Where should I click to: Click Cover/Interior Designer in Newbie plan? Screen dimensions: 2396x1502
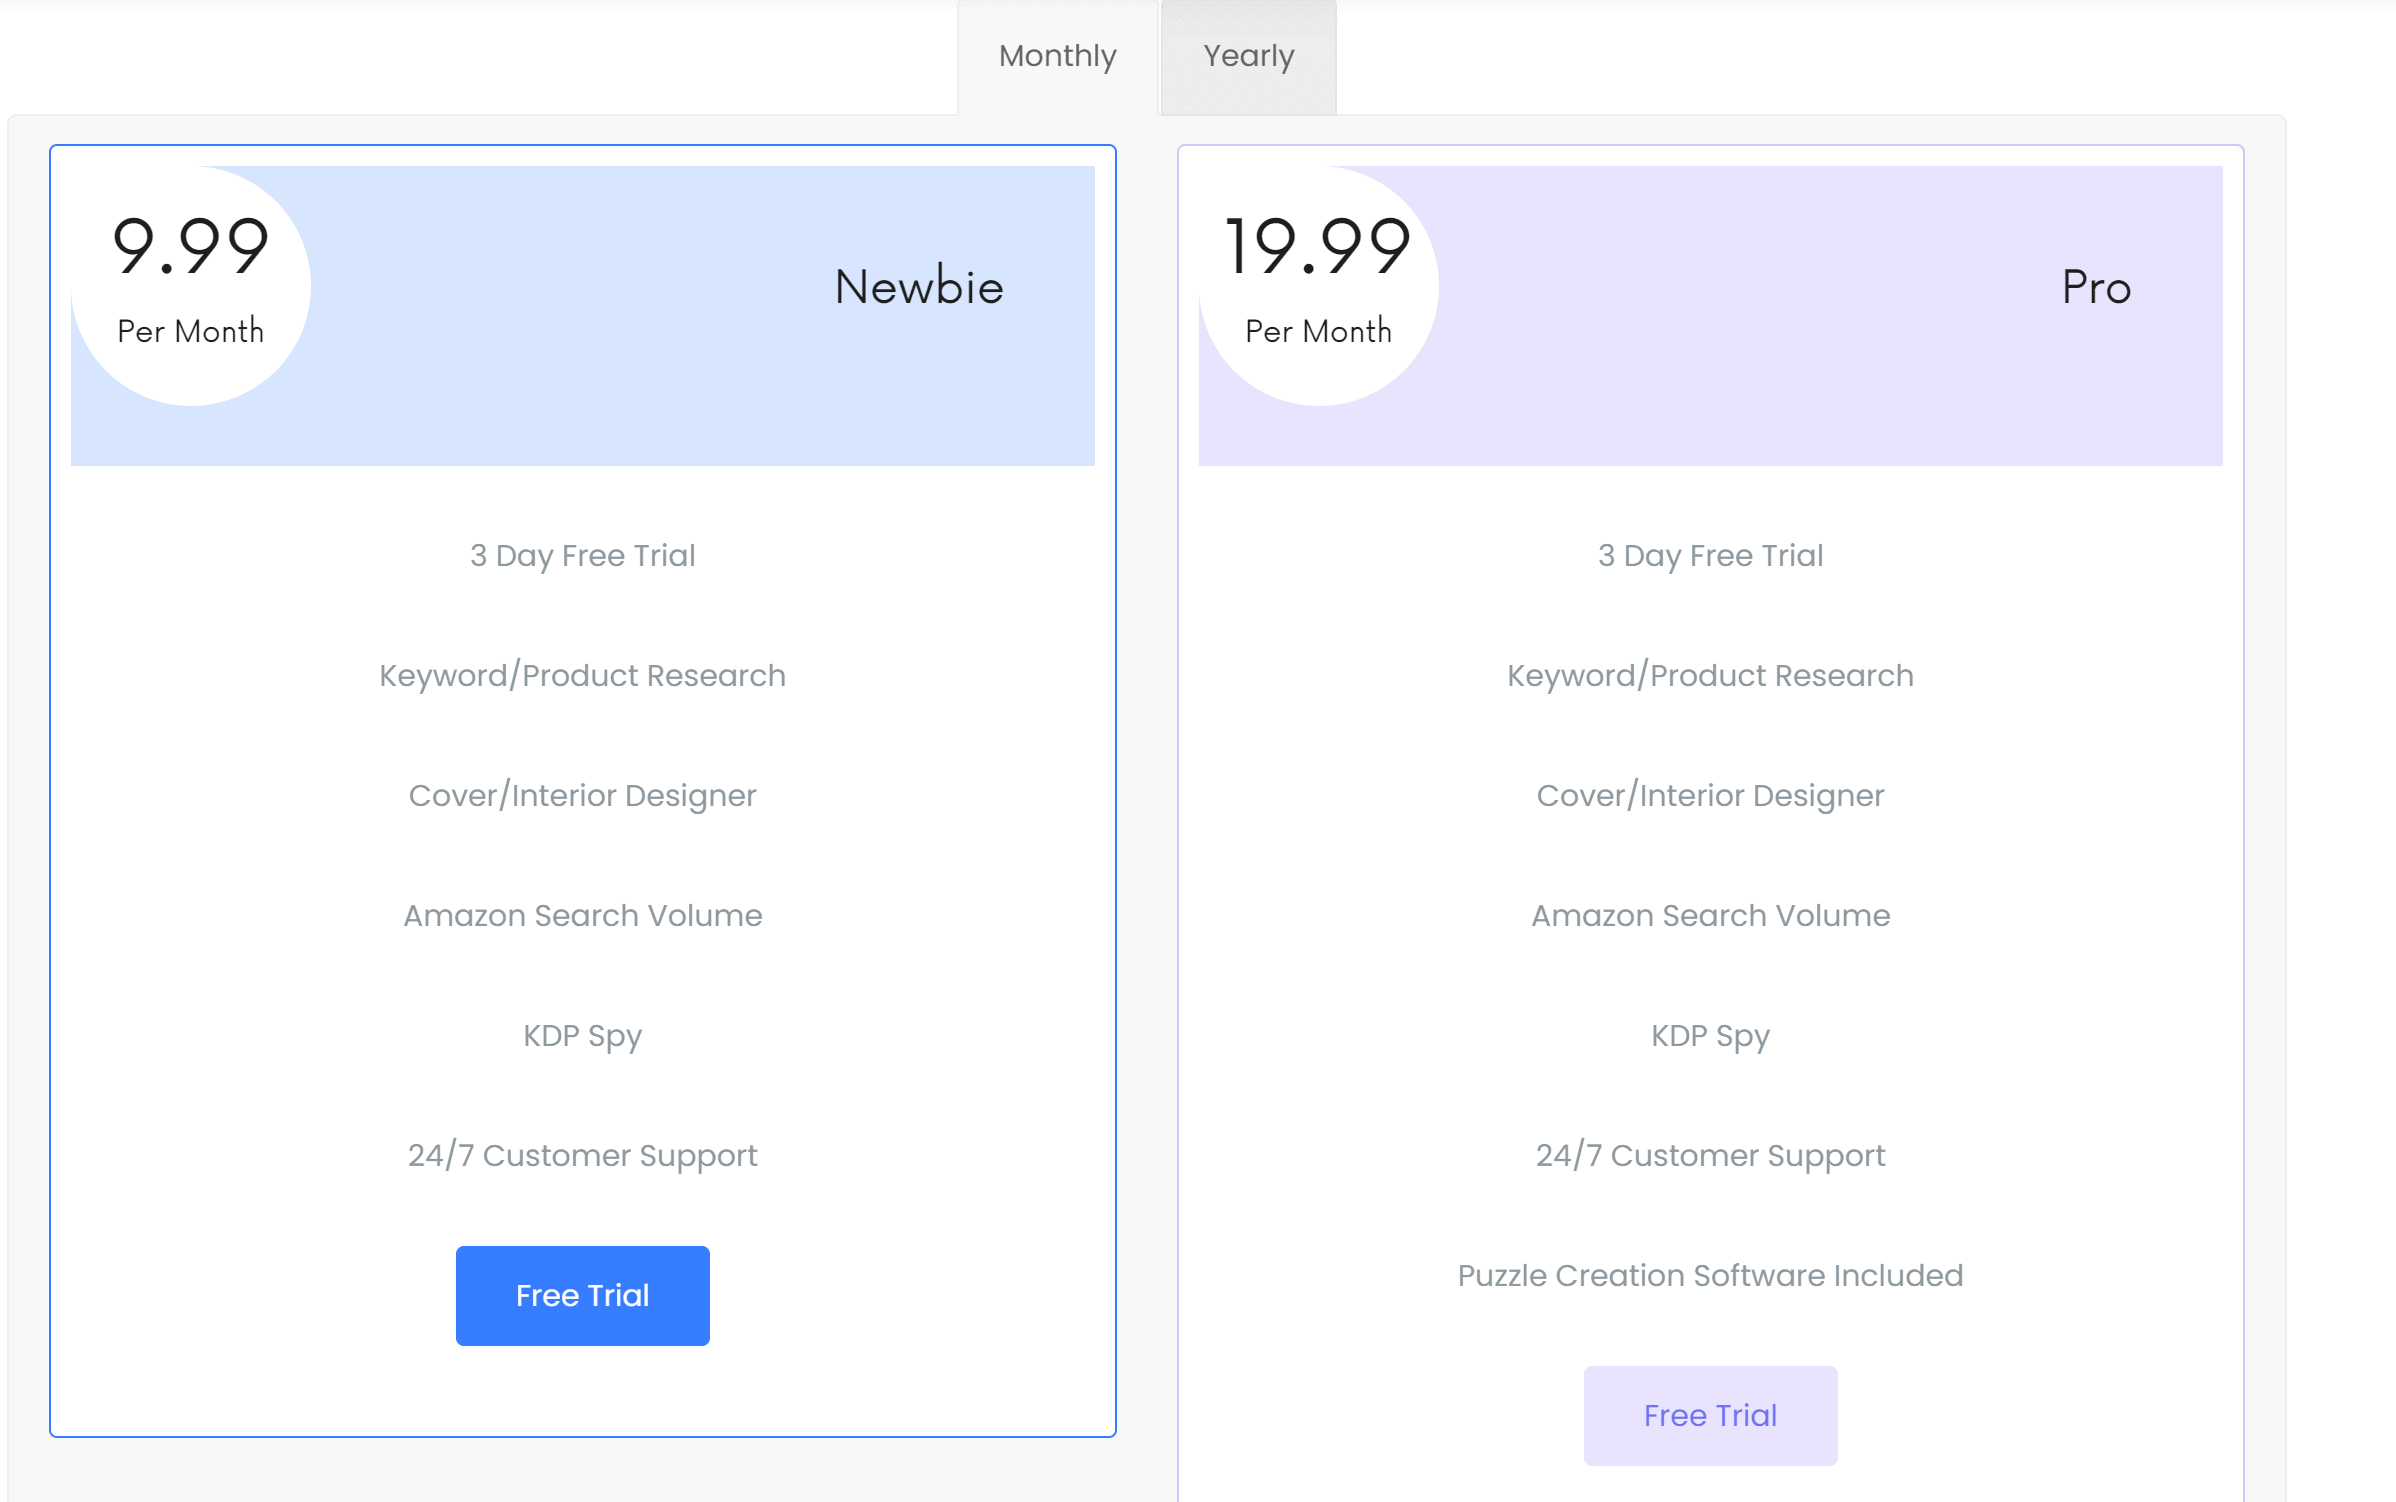coord(582,795)
